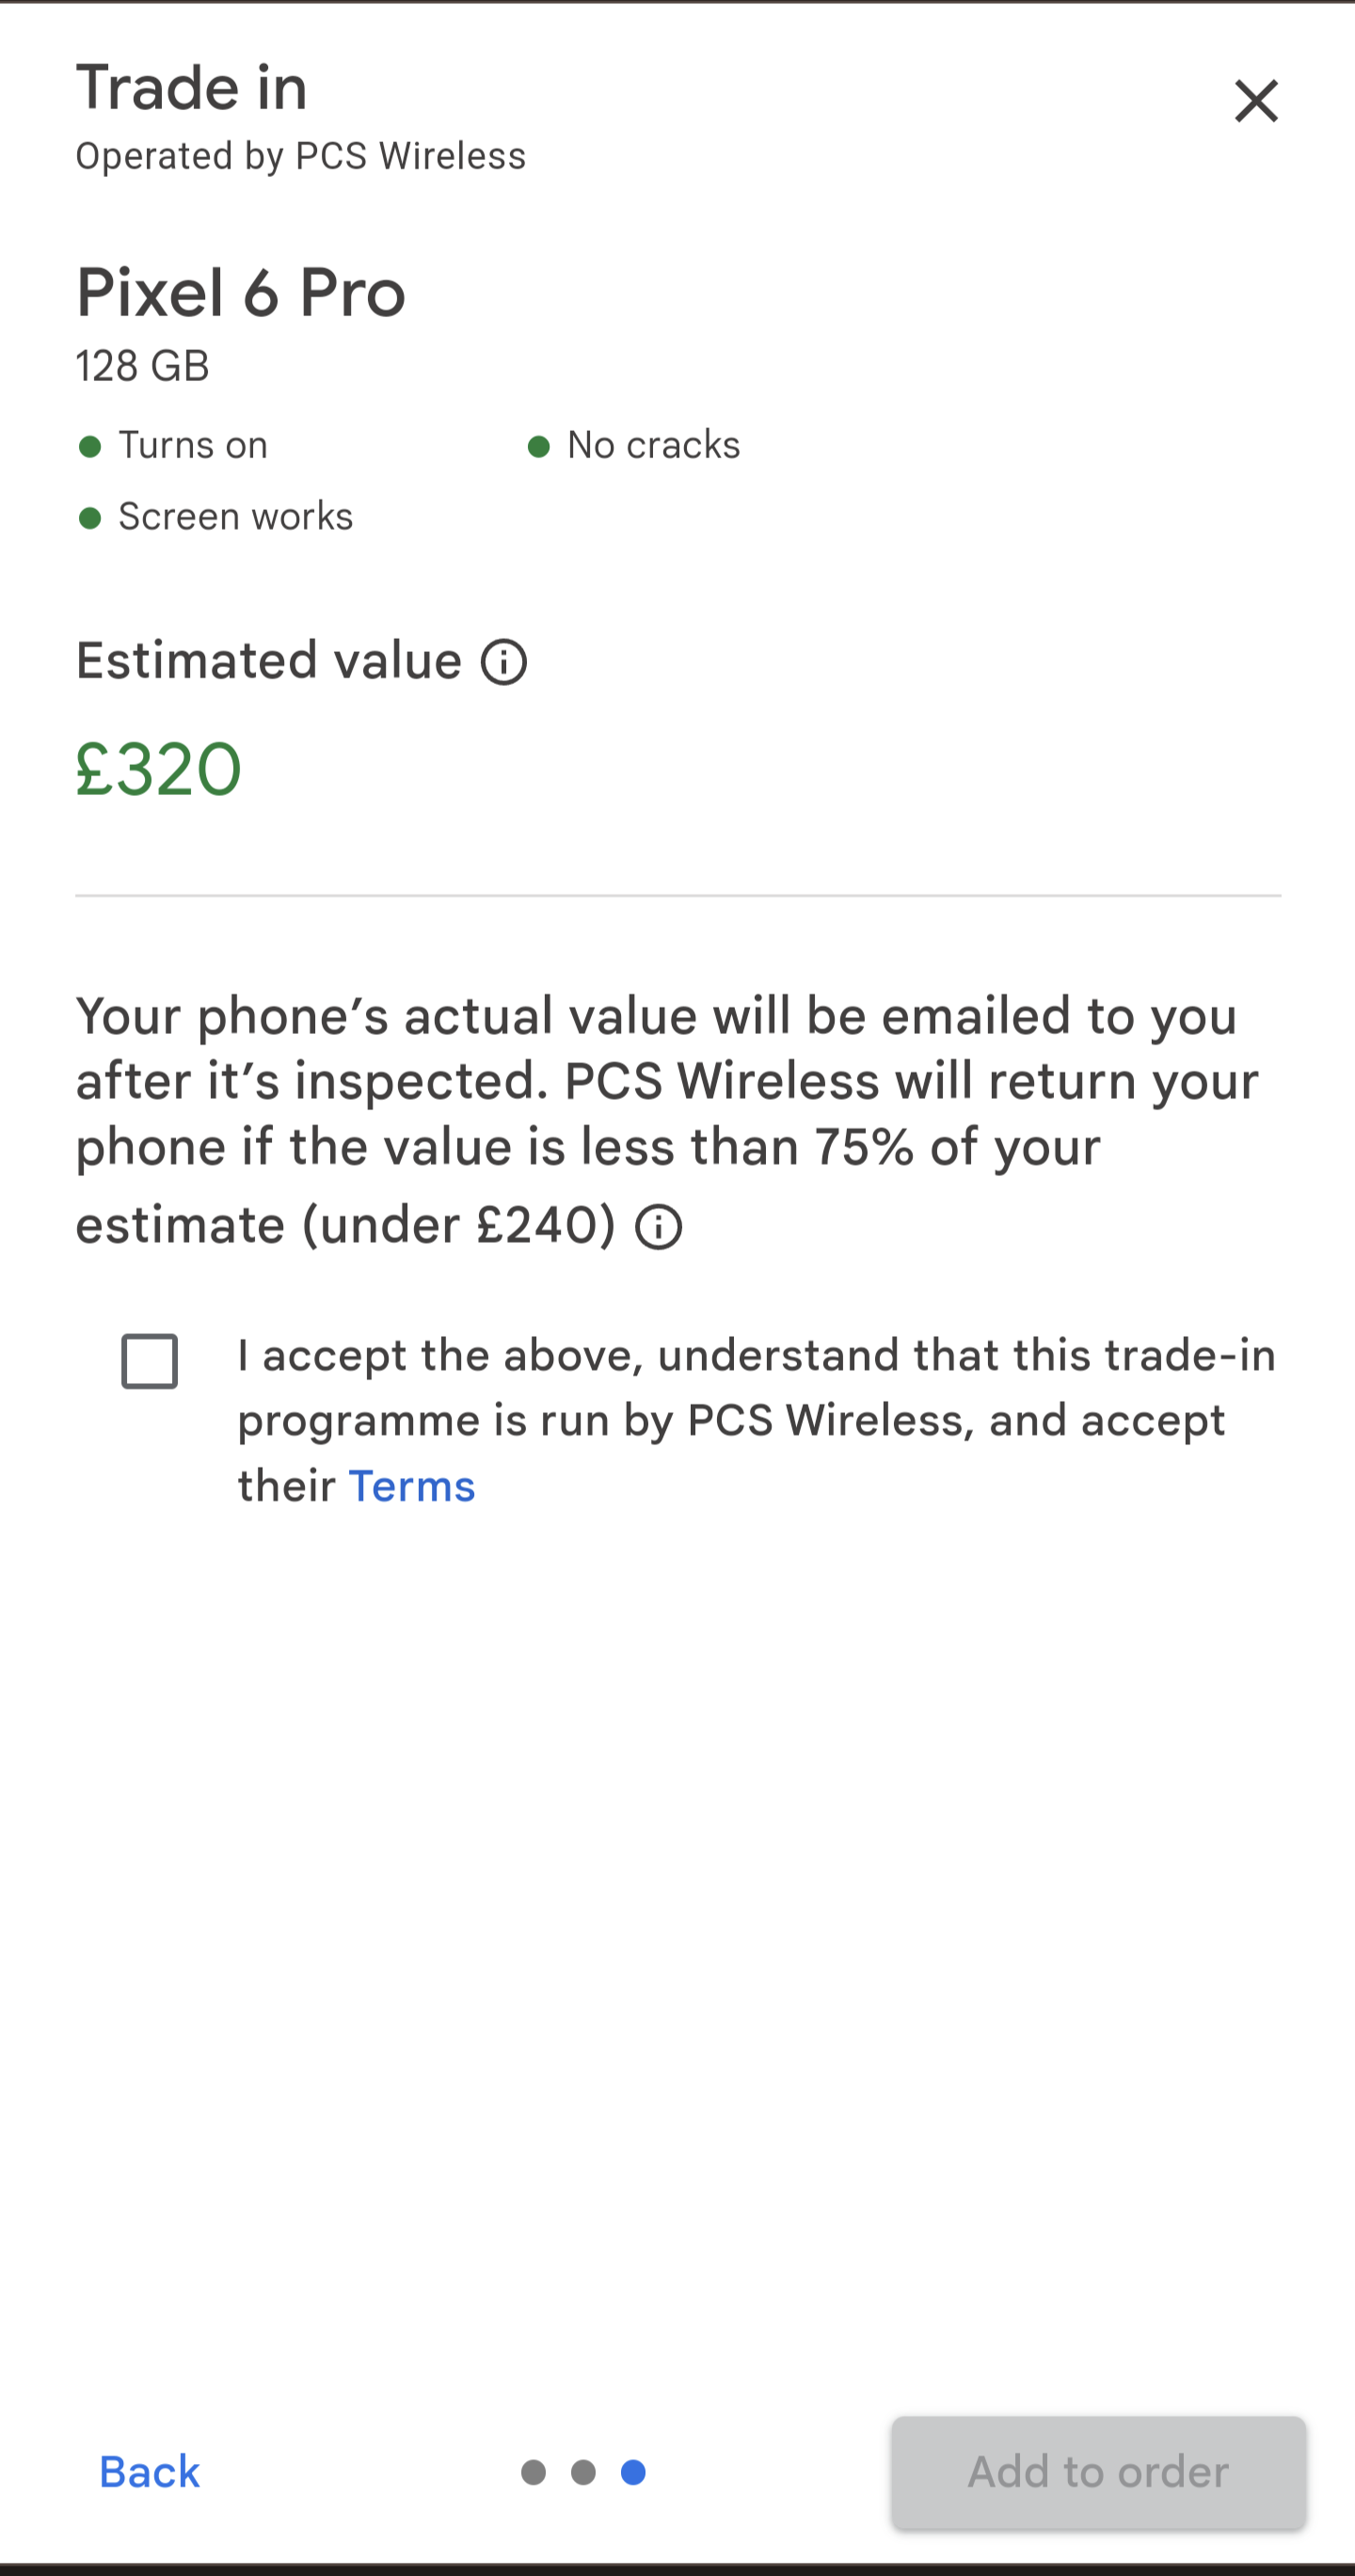Click the blue active step dot

tap(633, 2472)
